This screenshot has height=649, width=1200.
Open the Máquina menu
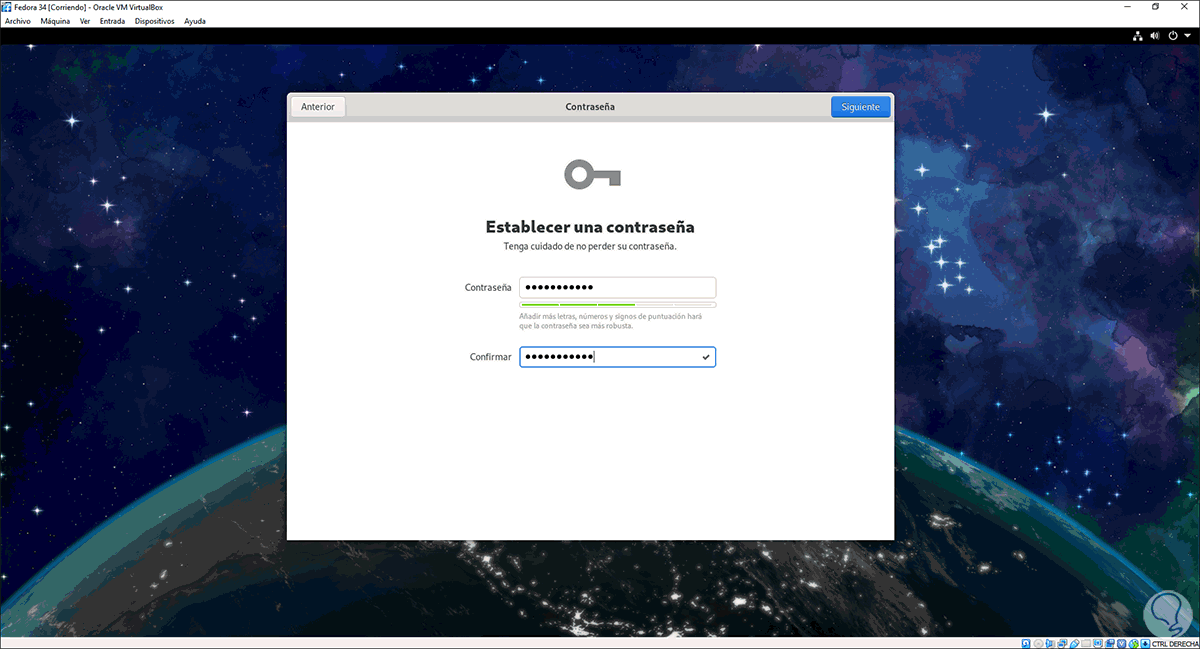click(x=55, y=21)
